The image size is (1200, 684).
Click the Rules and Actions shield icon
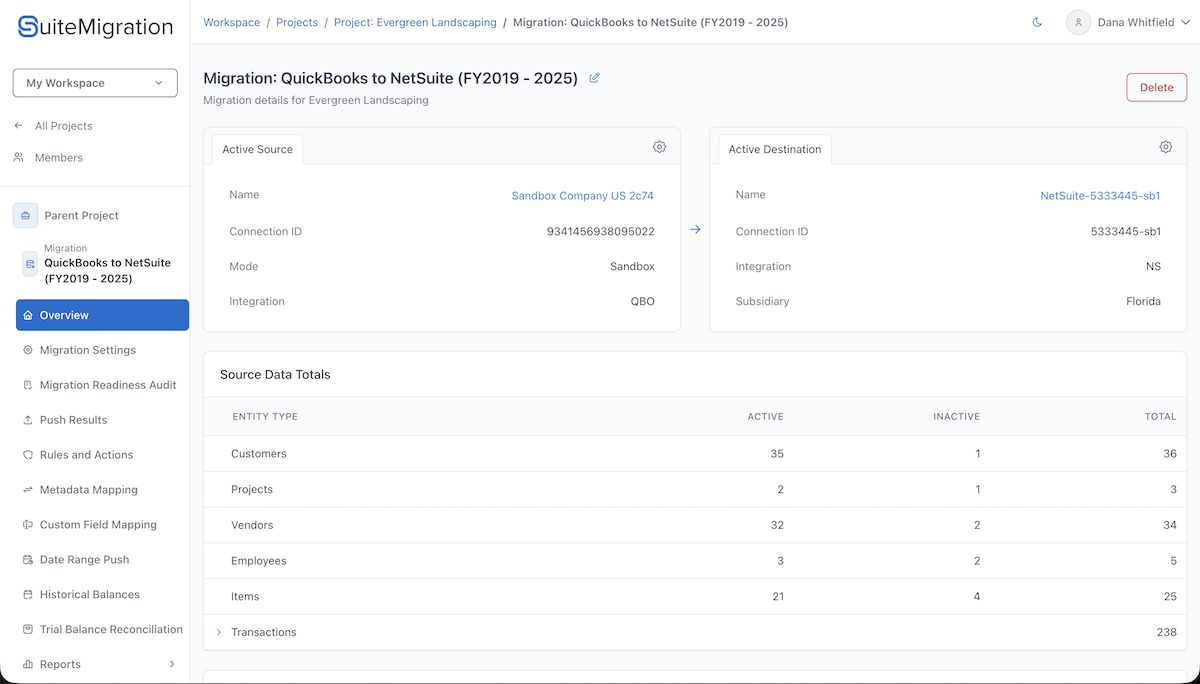tap(28, 455)
